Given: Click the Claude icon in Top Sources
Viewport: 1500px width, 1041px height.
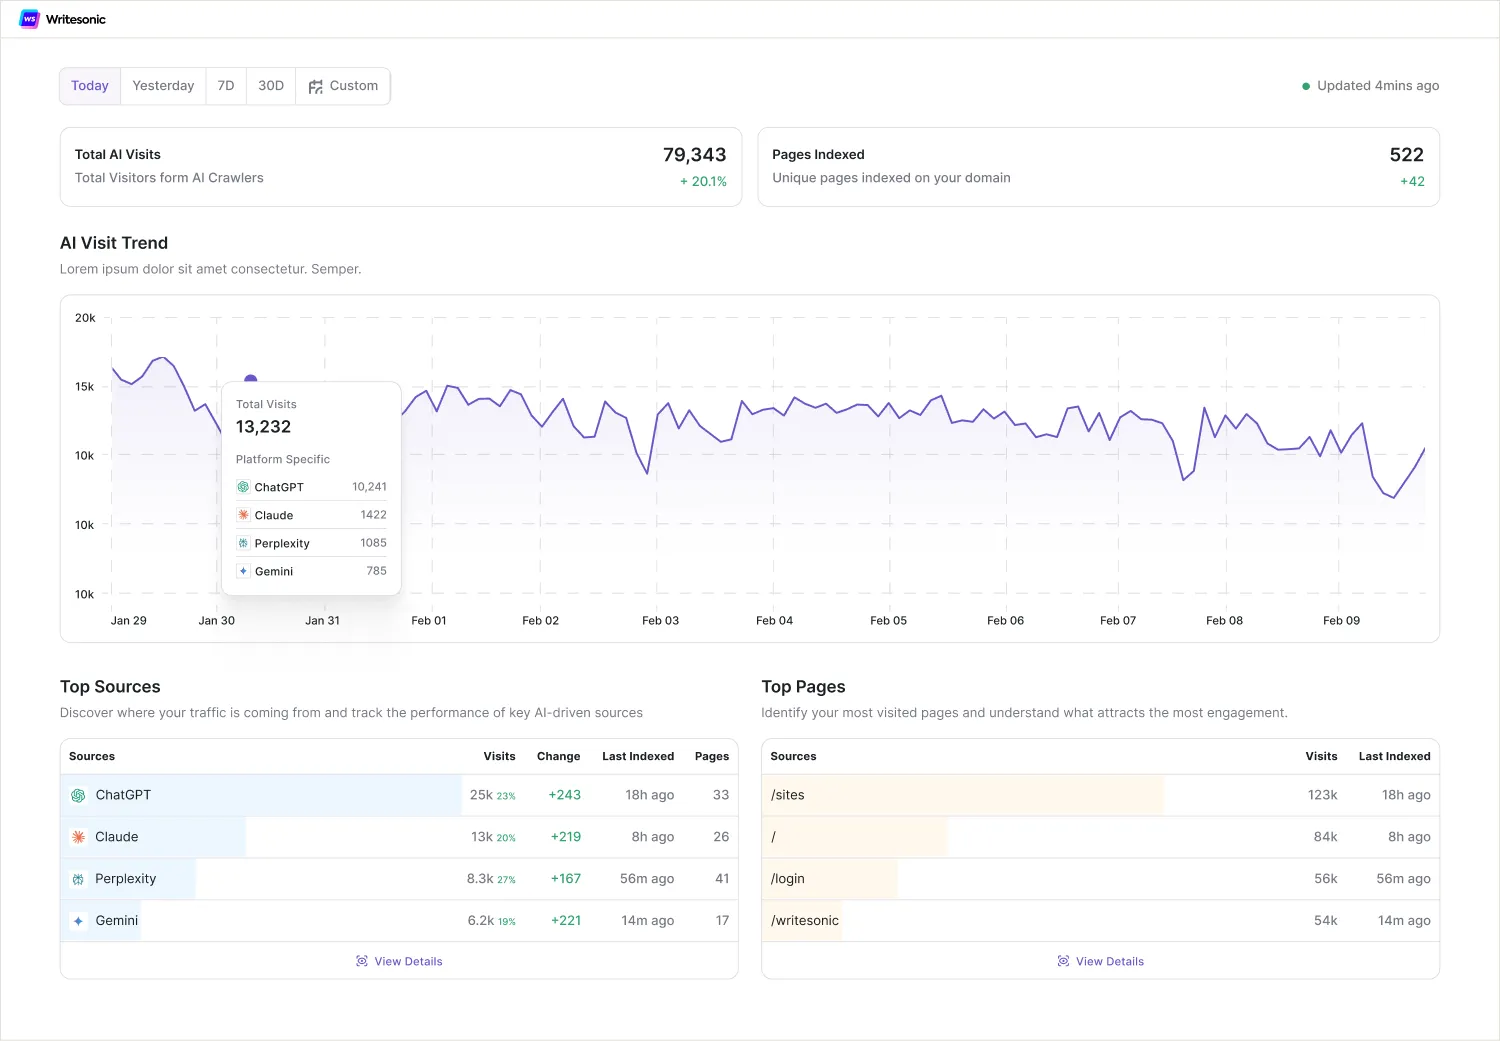Looking at the screenshot, I should [78, 837].
